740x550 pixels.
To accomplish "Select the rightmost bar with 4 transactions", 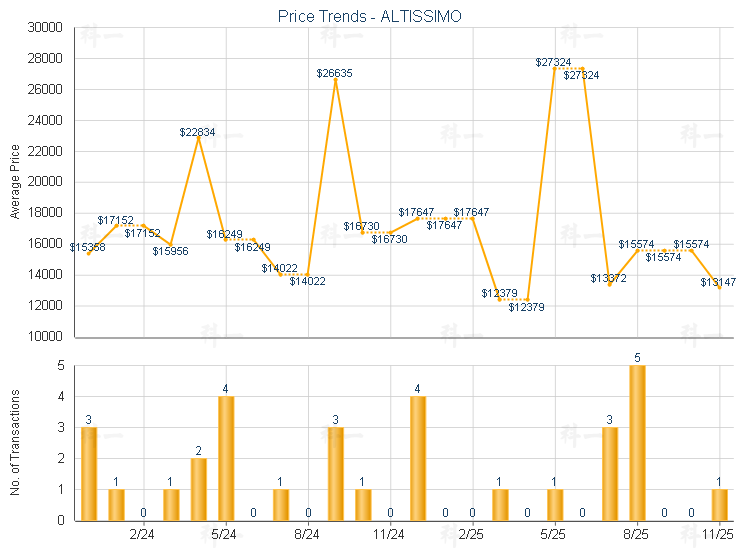I will coord(418,458).
